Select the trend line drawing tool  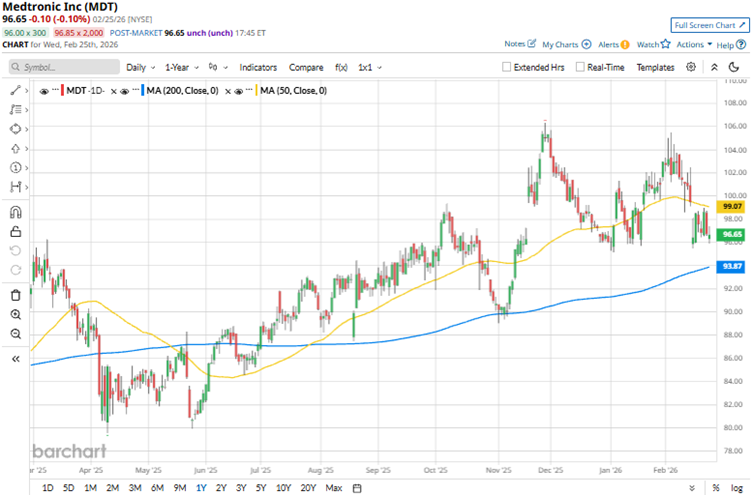tap(15, 90)
